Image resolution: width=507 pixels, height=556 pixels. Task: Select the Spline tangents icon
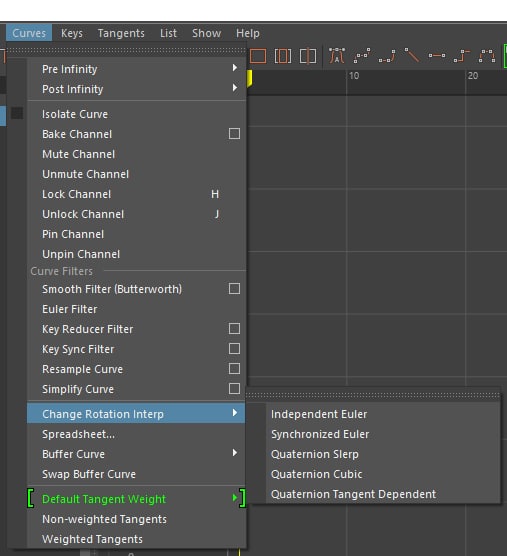(362, 56)
